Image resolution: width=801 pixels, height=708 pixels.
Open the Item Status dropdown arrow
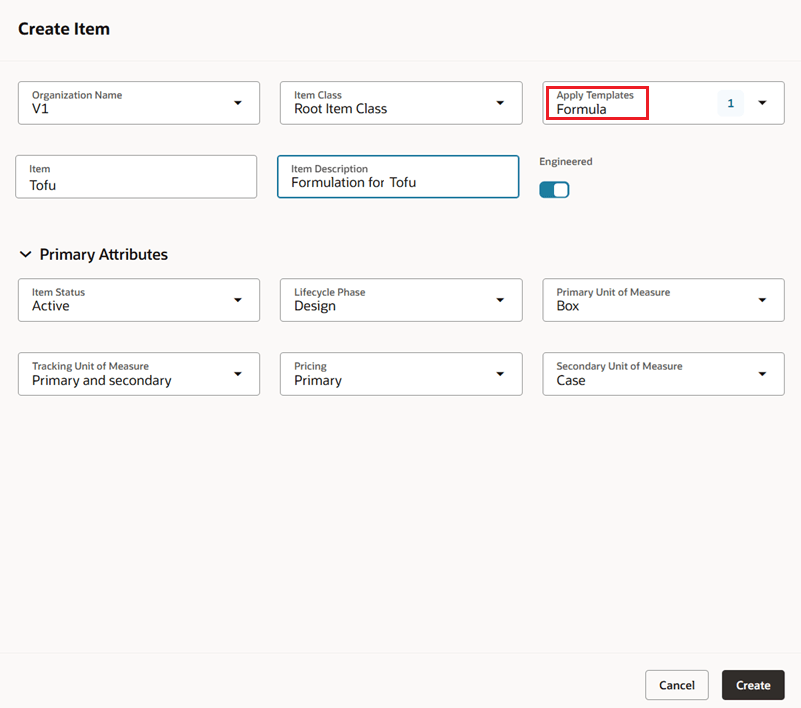(x=238, y=300)
